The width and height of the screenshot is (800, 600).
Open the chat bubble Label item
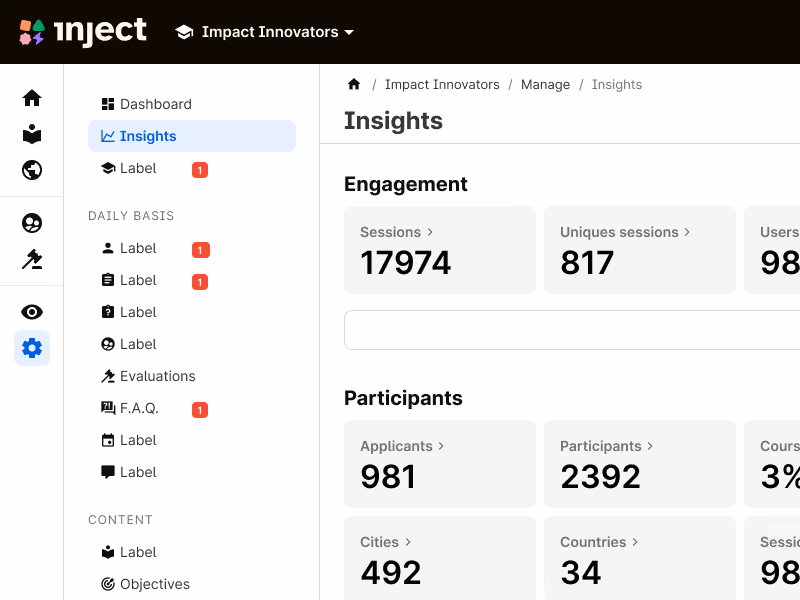tap(192, 472)
